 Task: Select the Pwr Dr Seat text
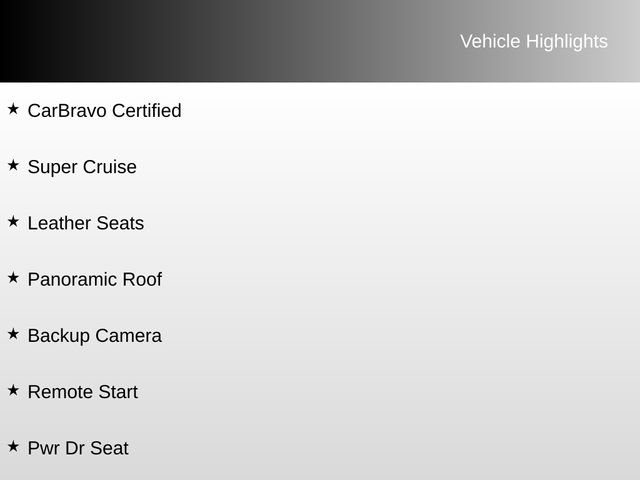(x=78, y=449)
